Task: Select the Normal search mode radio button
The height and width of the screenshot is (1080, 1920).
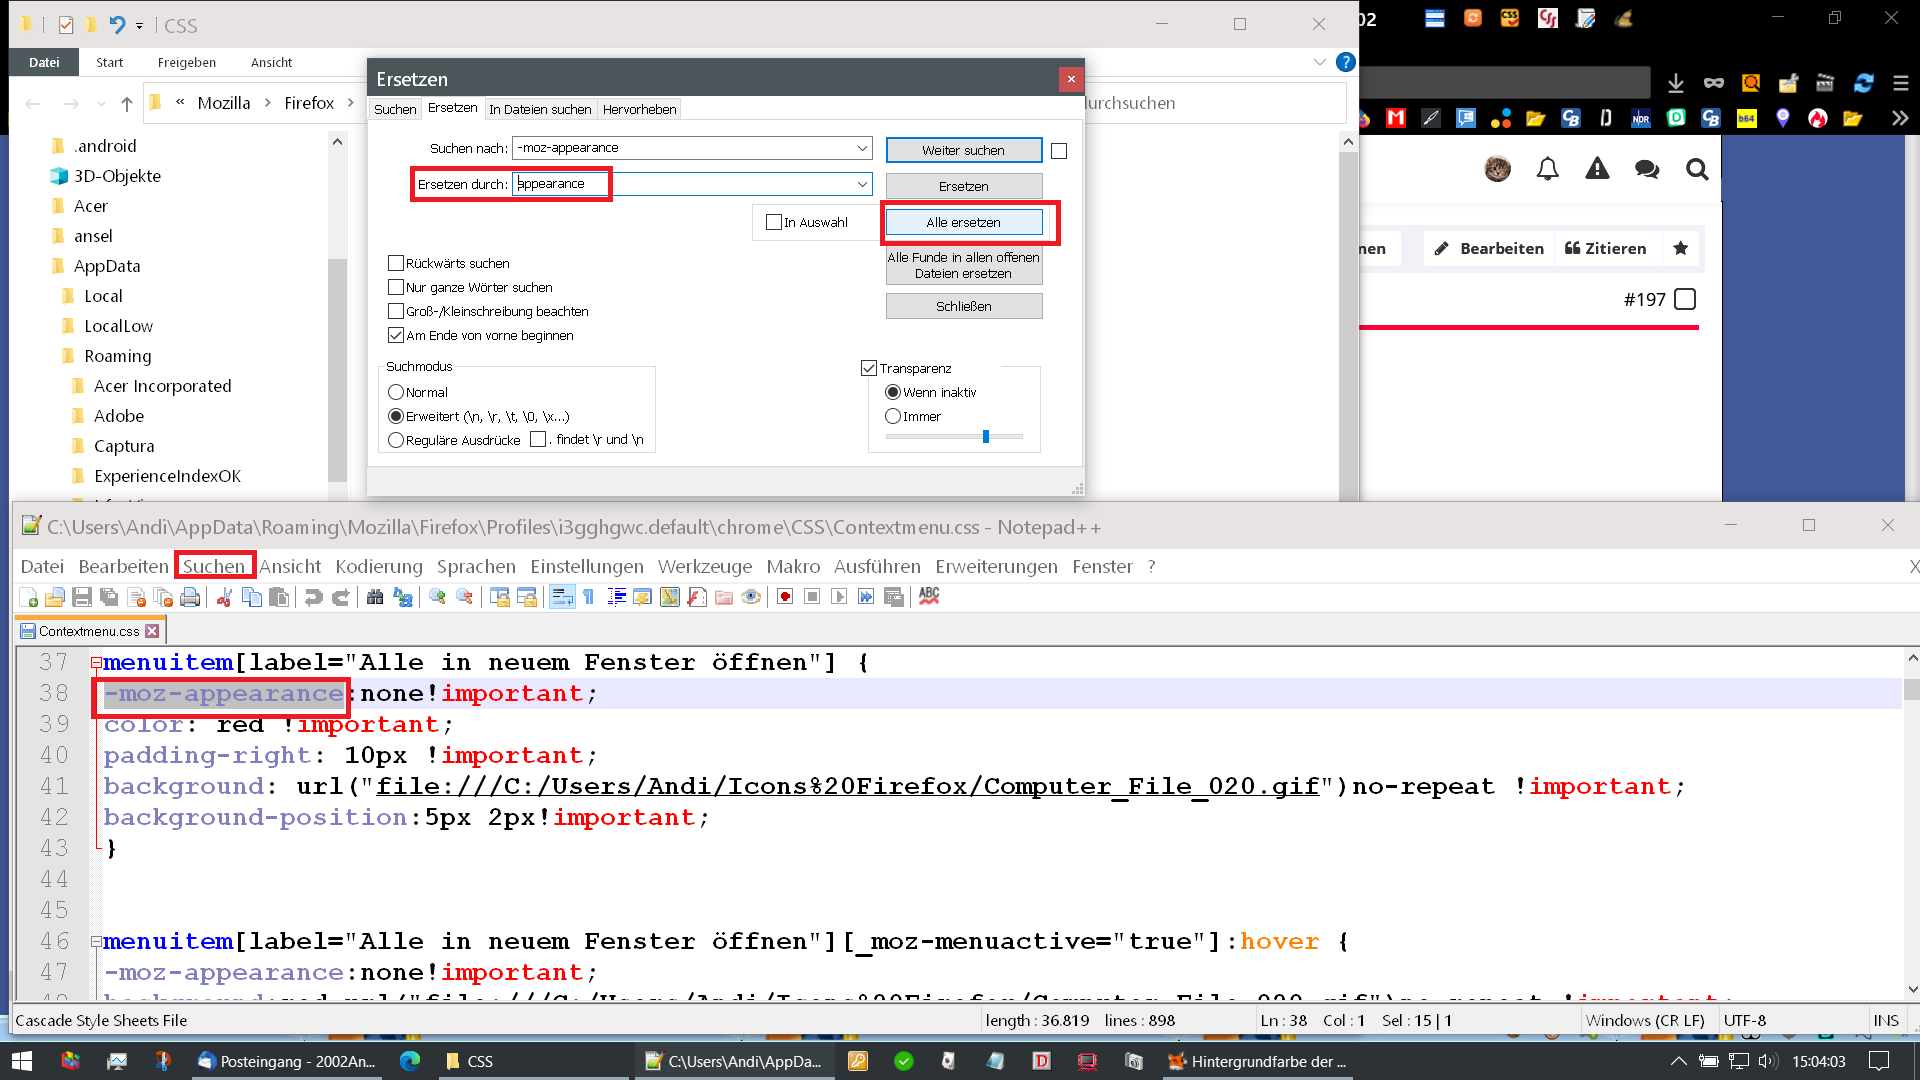Action: 396,392
